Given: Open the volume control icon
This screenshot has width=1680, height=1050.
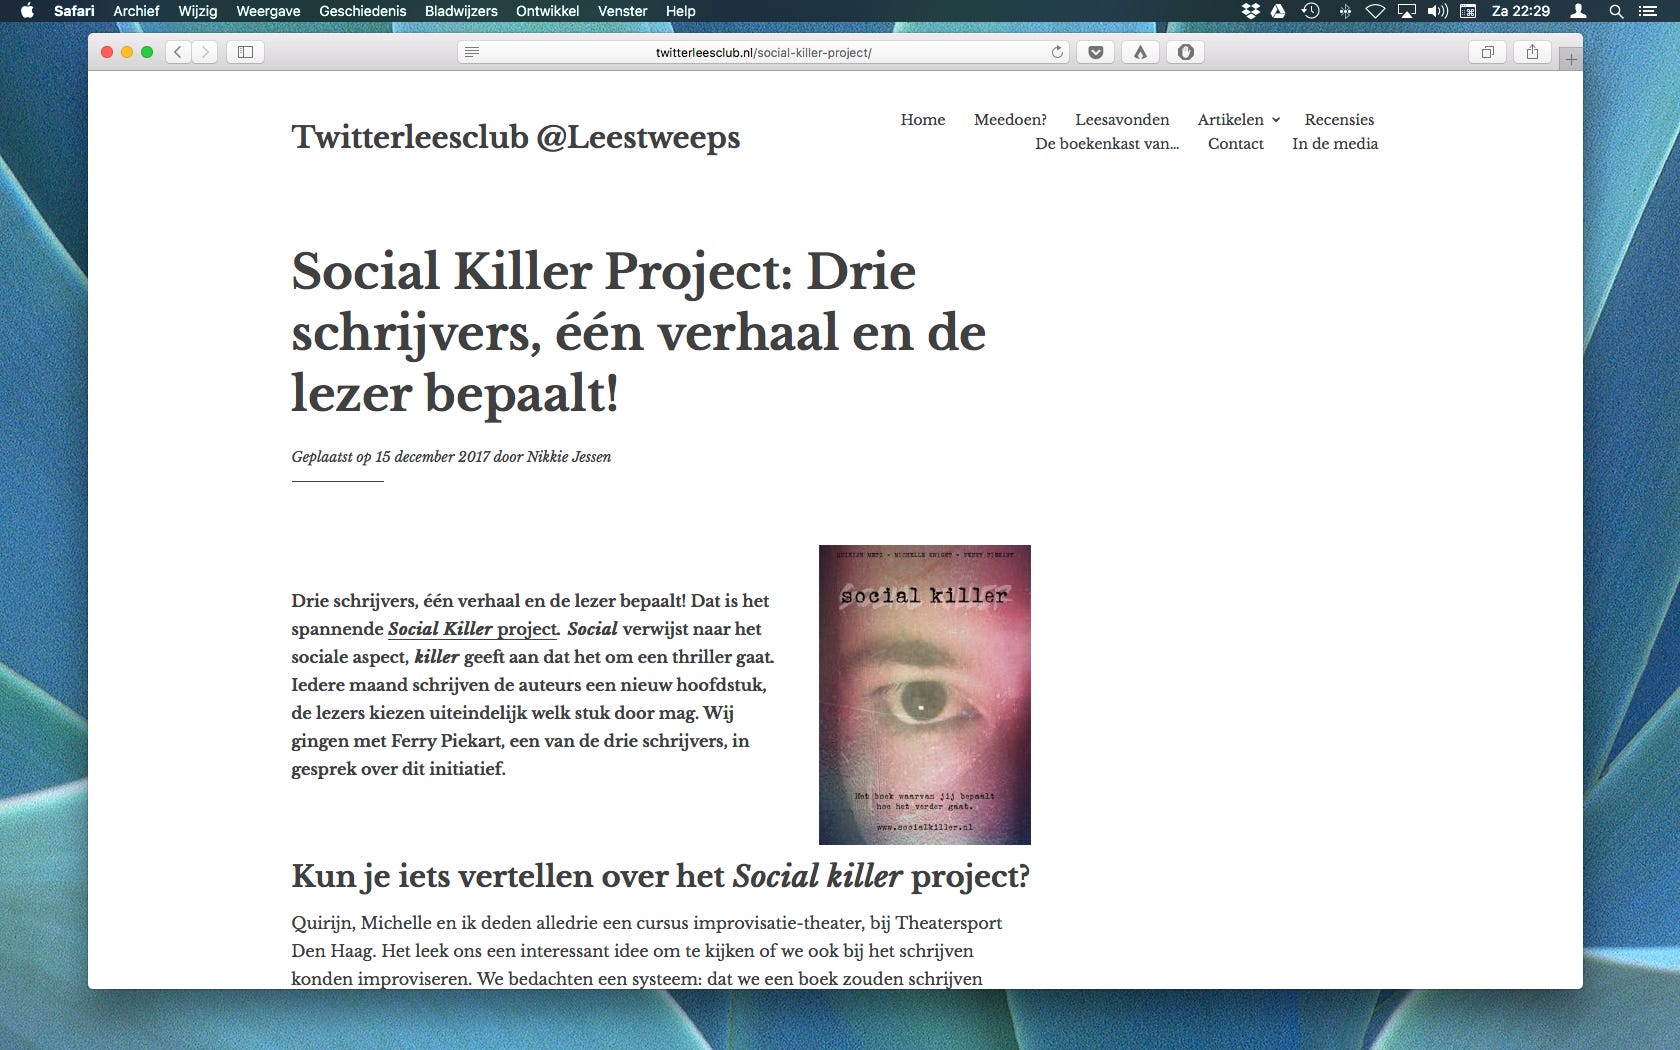Looking at the screenshot, I should 1438,11.
